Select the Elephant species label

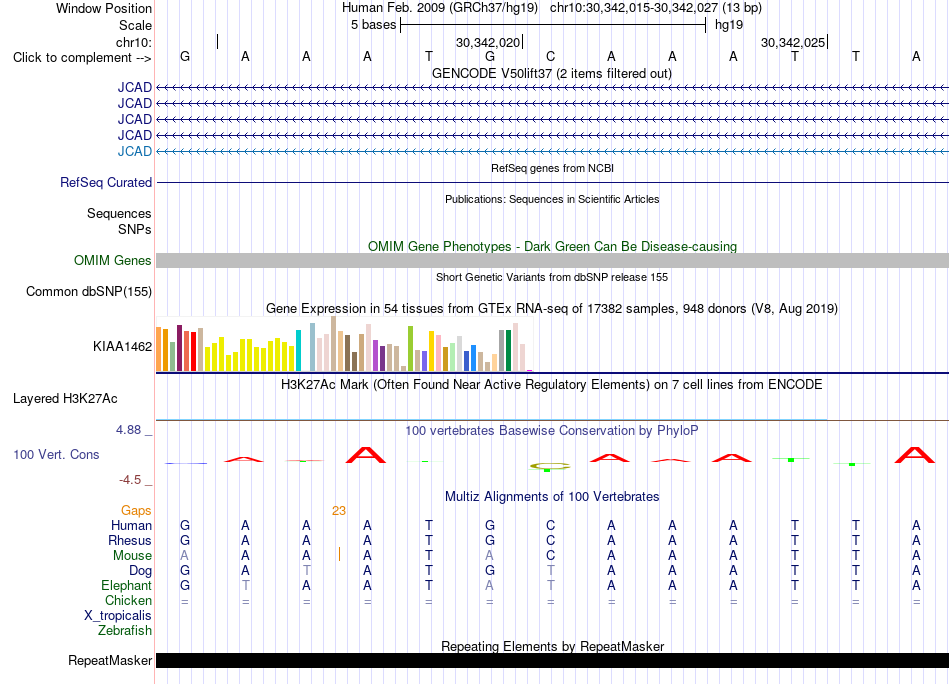click(127, 585)
